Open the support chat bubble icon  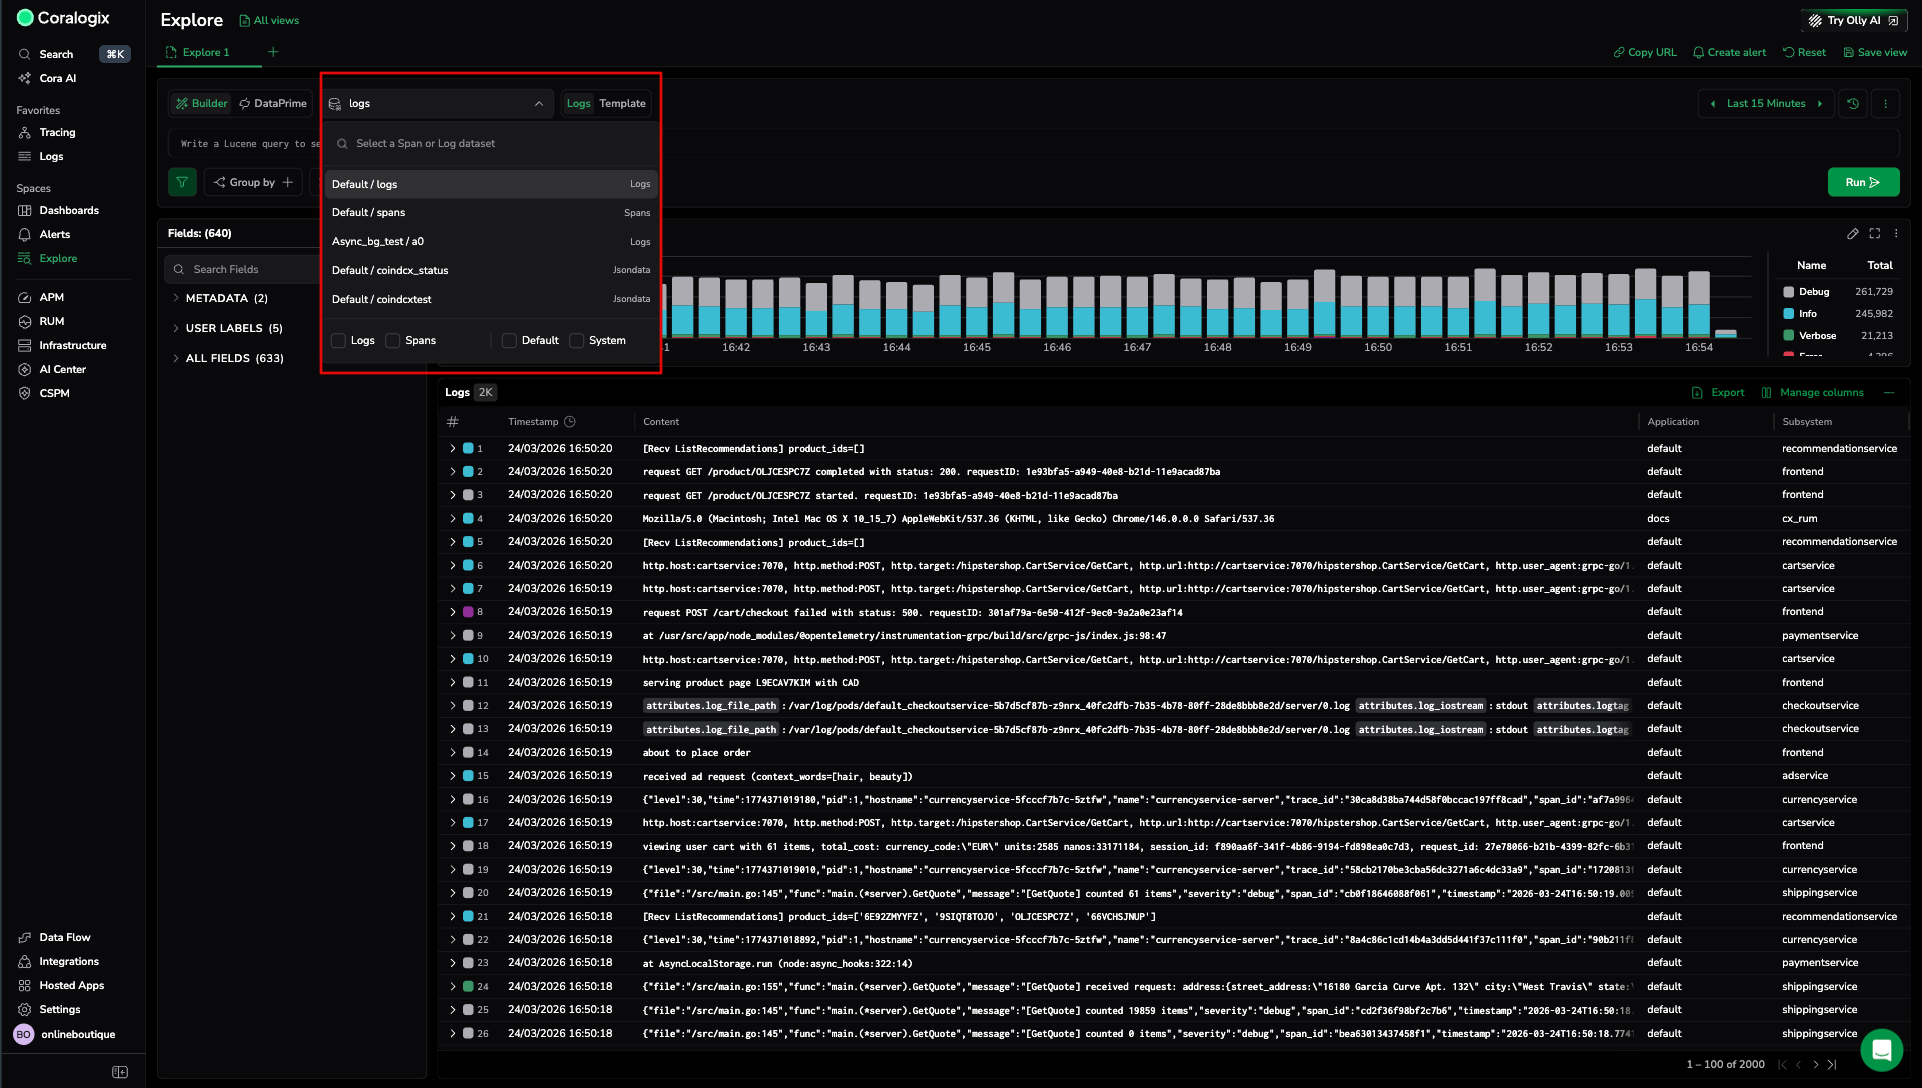pos(1880,1049)
